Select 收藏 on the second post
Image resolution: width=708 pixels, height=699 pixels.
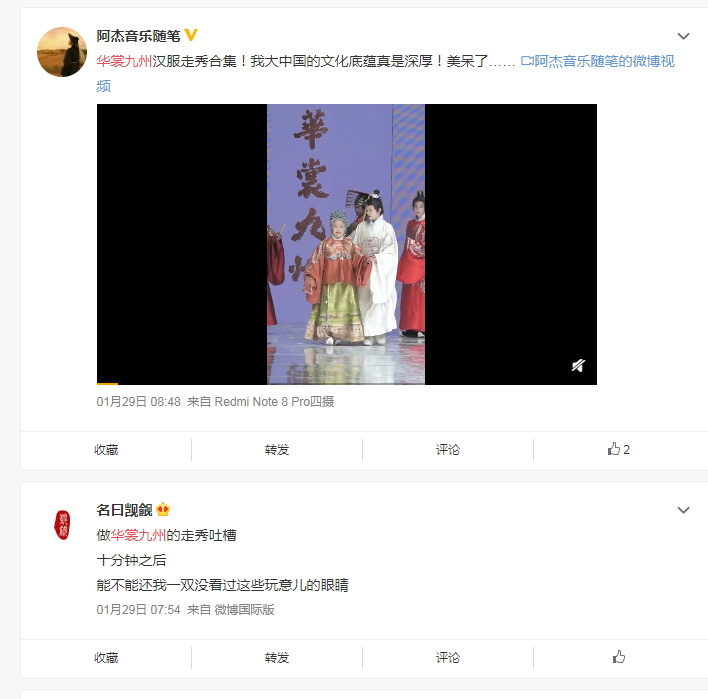point(106,657)
